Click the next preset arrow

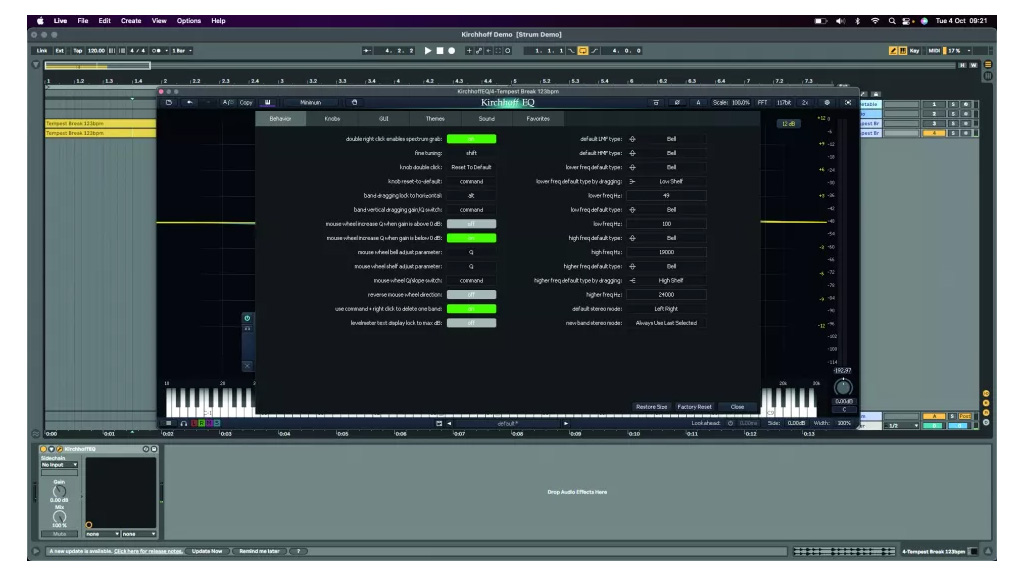(566, 423)
